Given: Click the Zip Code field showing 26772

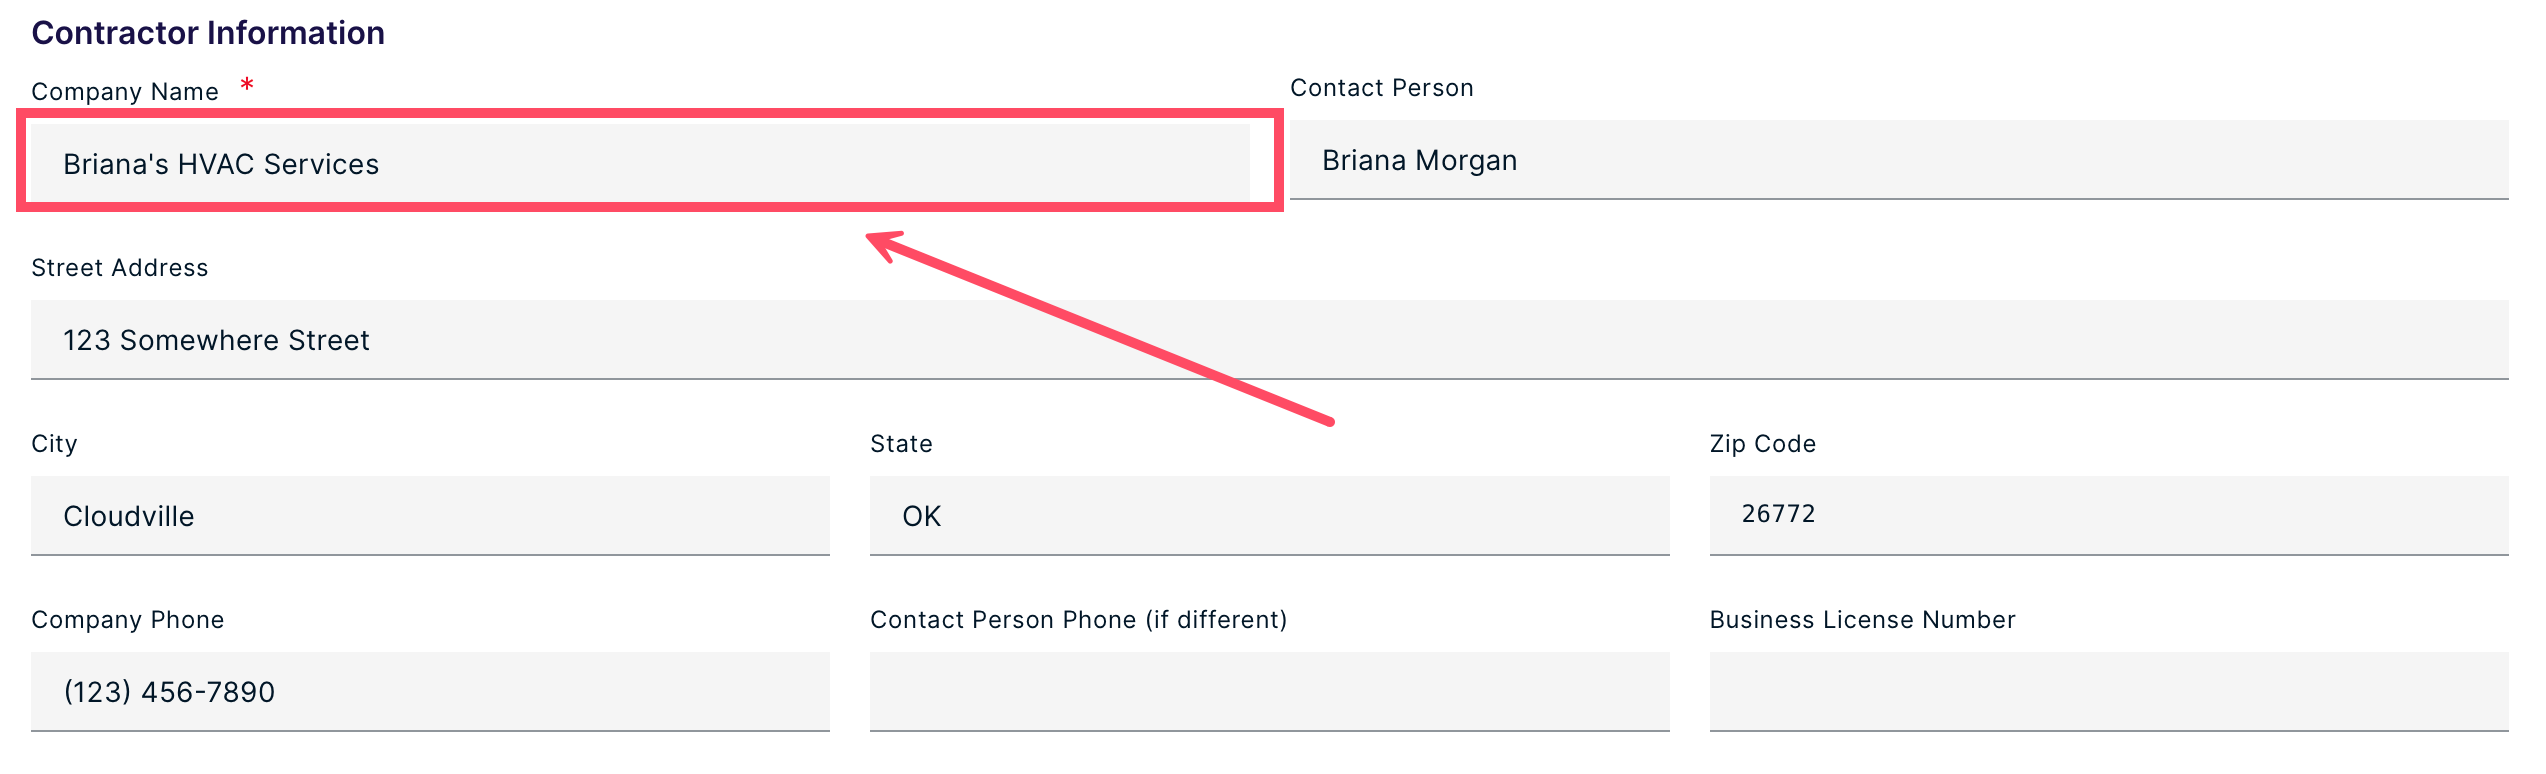Looking at the screenshot, I should 2109,516.
